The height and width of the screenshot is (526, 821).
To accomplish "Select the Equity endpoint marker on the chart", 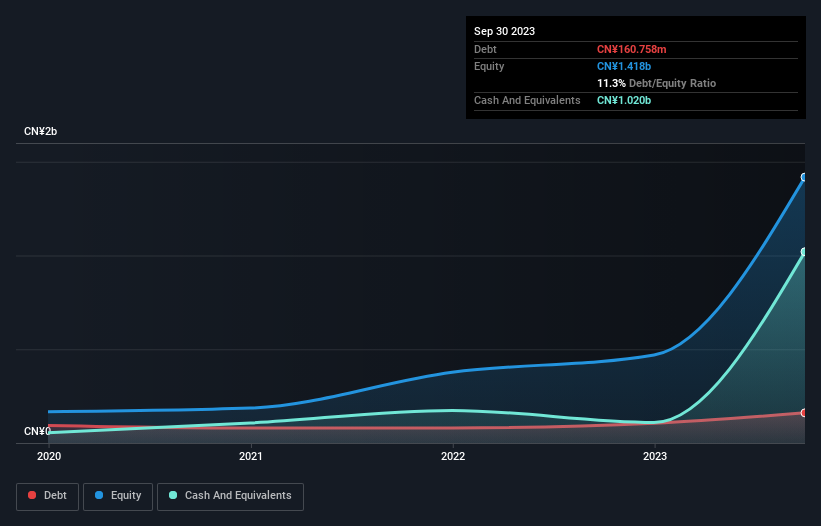I will tap(804, 177).
